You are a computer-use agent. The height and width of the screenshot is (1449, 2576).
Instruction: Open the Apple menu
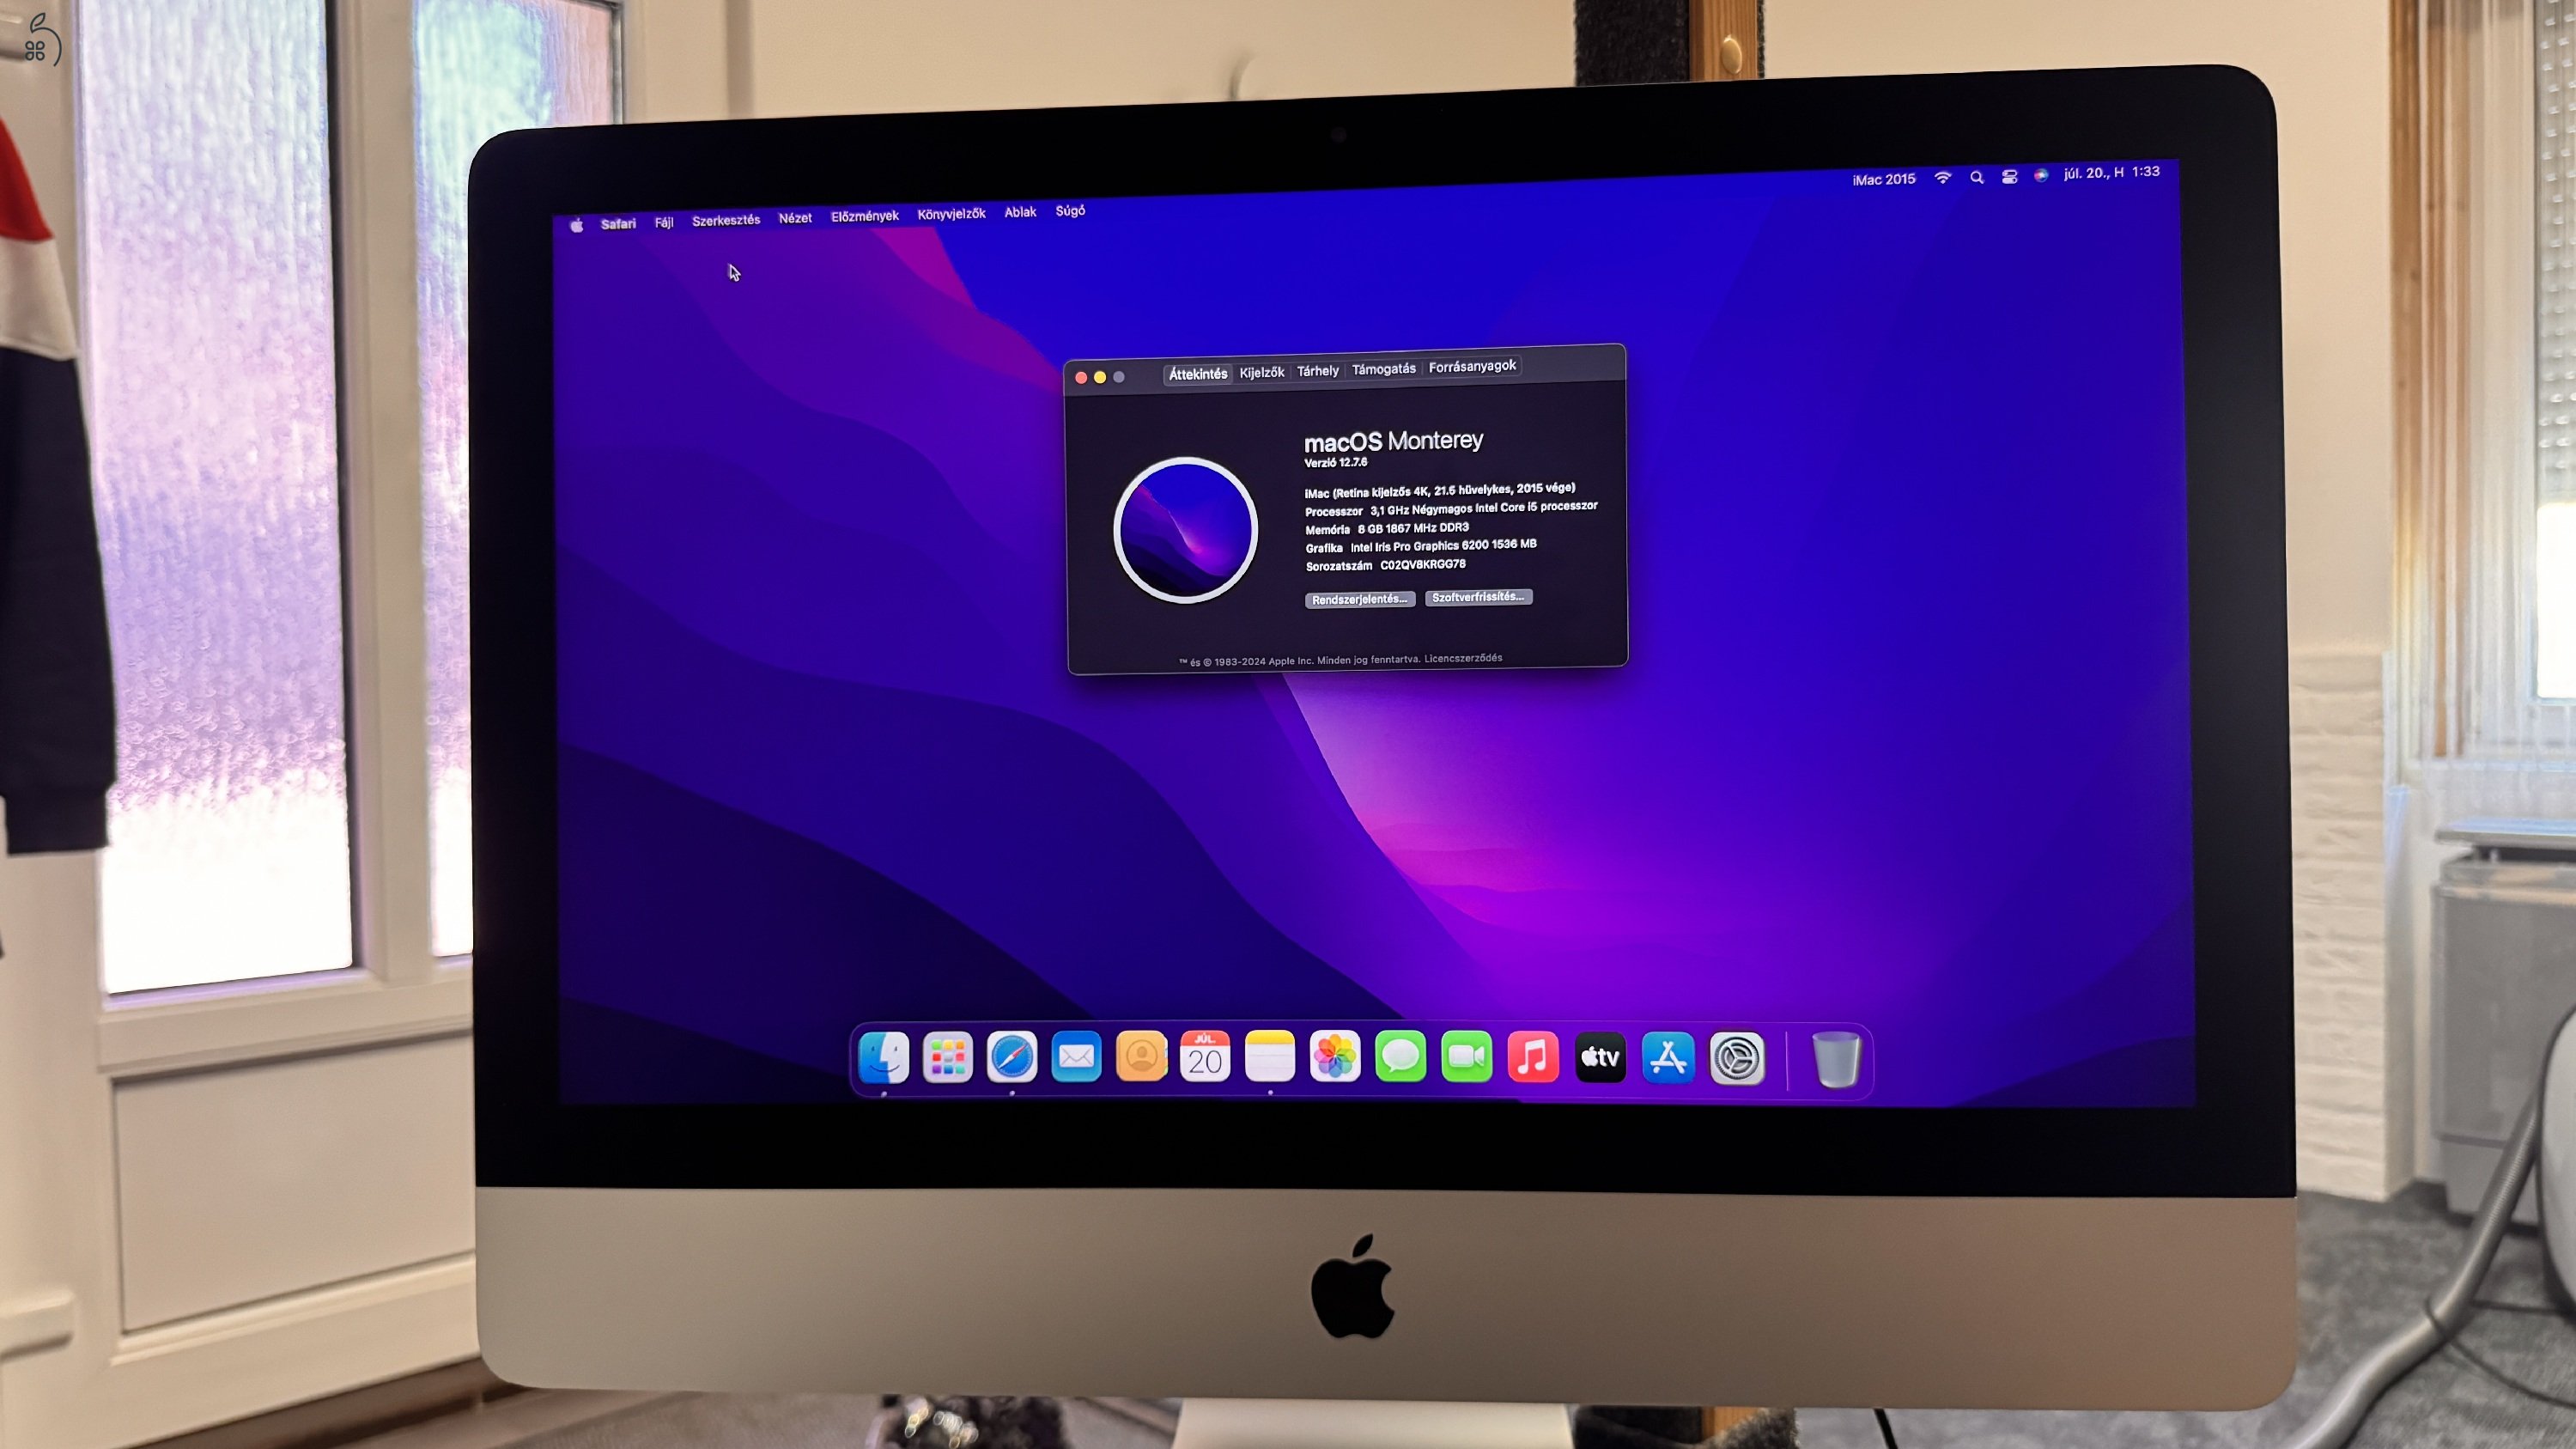(576, 226)
